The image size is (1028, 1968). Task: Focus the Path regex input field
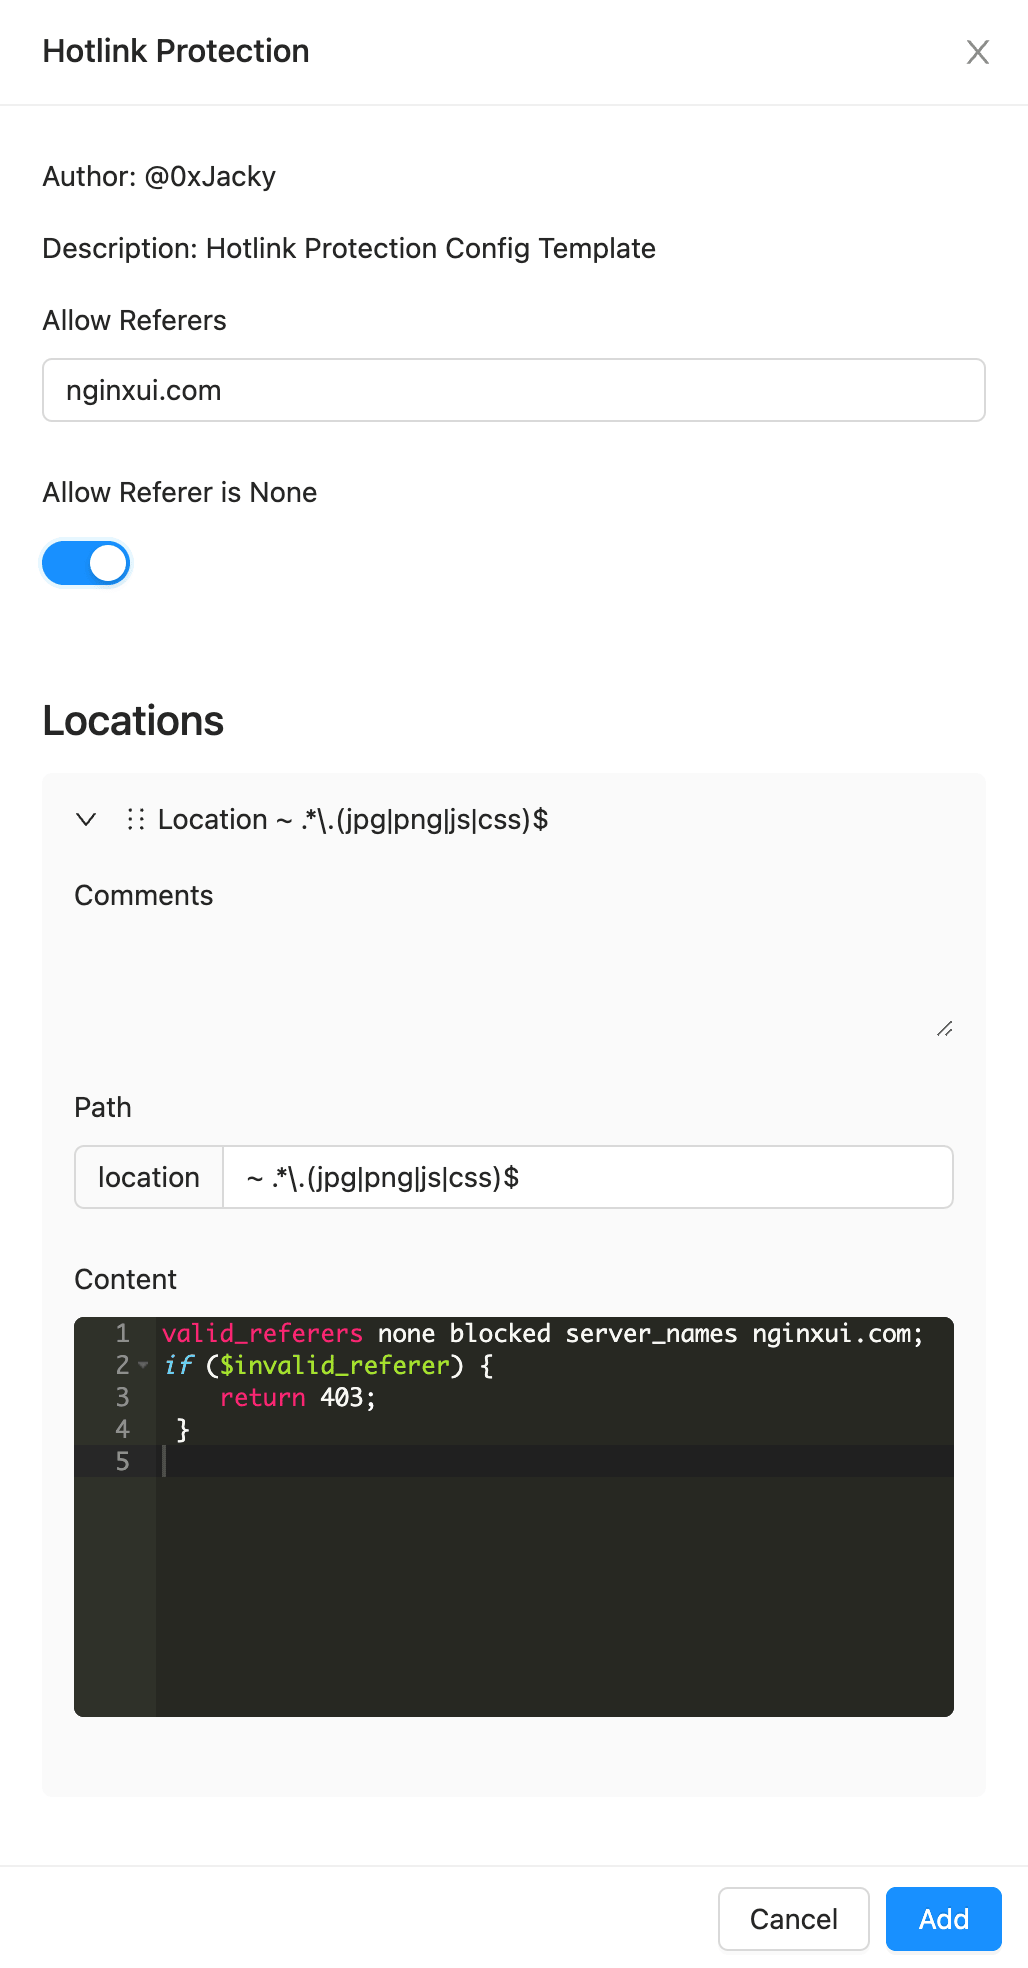tap(587, 1177)
